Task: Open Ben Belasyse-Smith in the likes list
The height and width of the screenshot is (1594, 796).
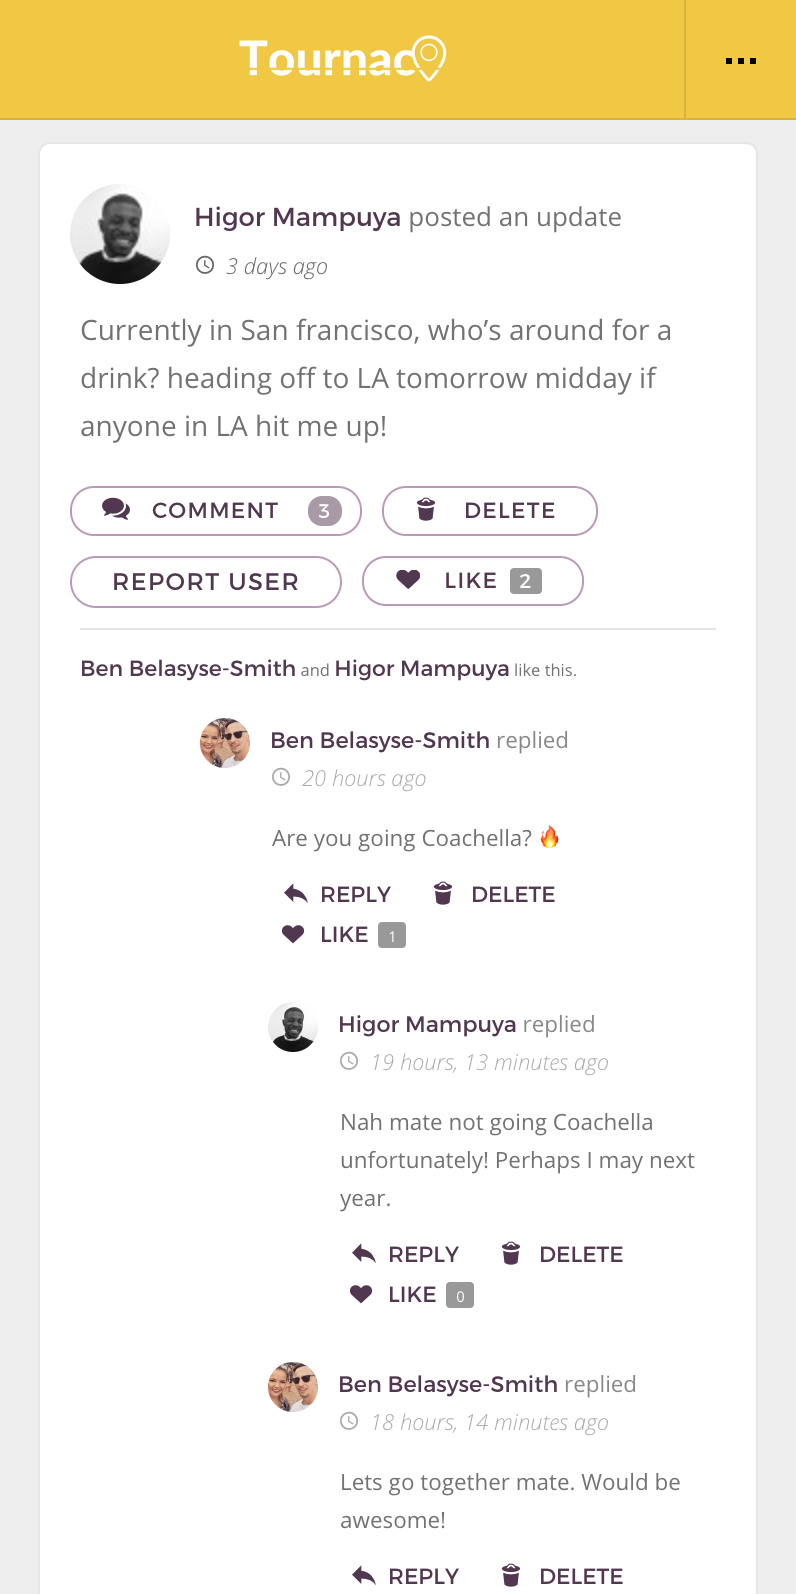Action: [x=188, y=669]
